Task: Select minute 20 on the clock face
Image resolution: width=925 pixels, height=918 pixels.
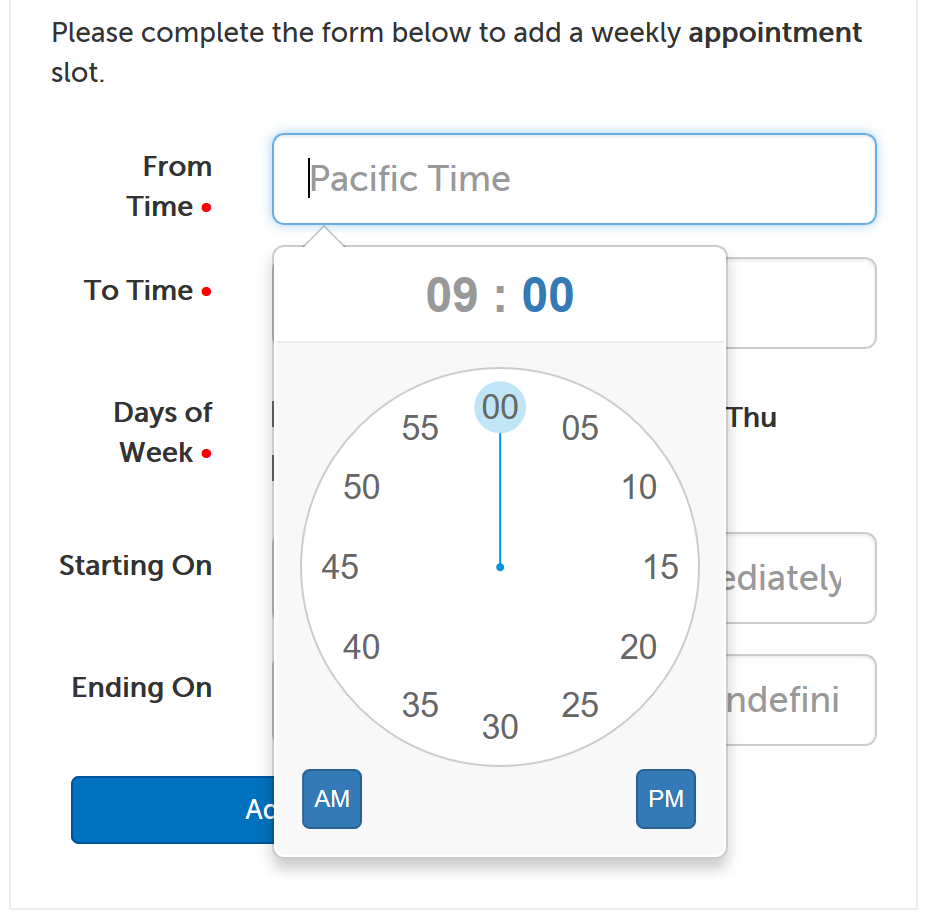Action: 640,647
